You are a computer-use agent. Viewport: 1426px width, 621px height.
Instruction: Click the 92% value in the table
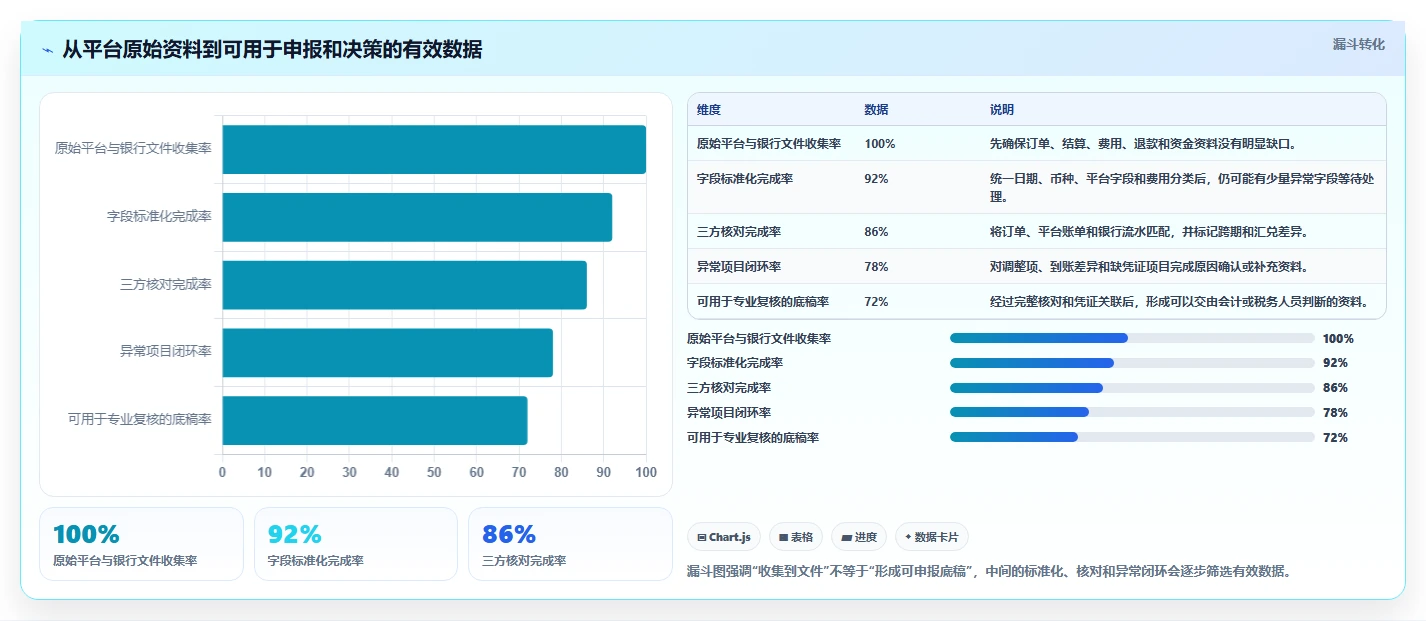tap(876, 178)
